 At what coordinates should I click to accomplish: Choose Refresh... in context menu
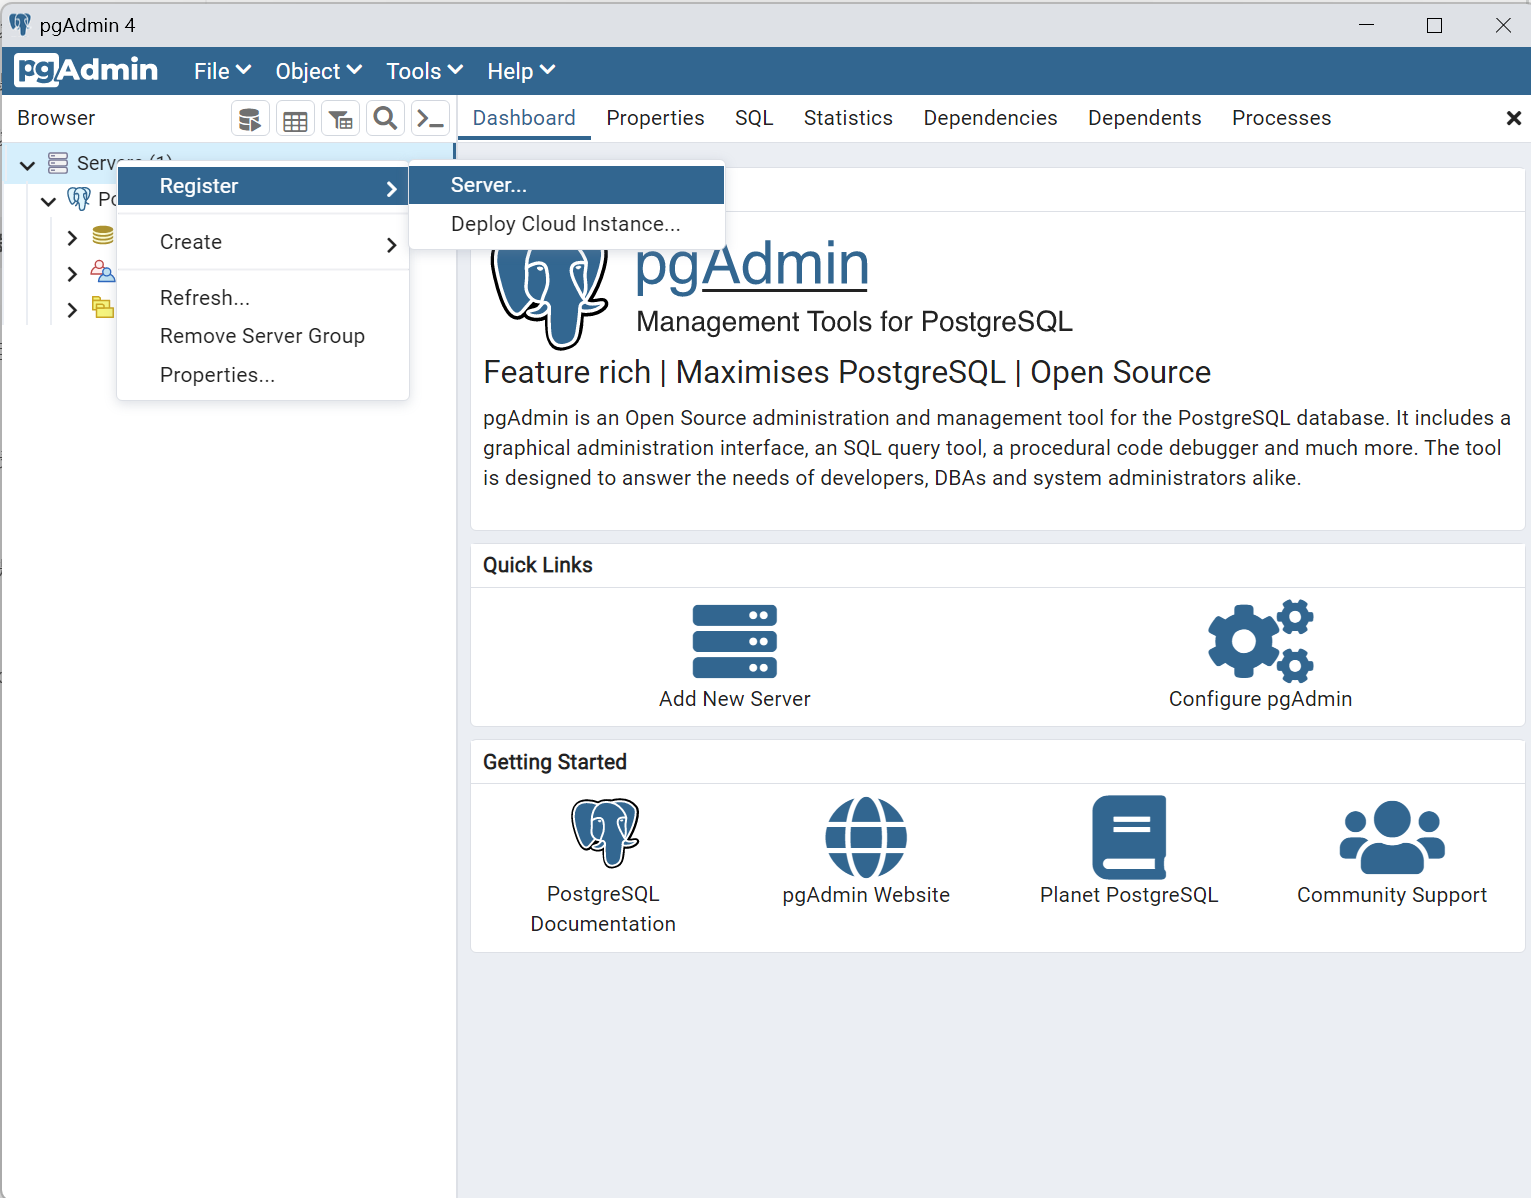point(263,298)
